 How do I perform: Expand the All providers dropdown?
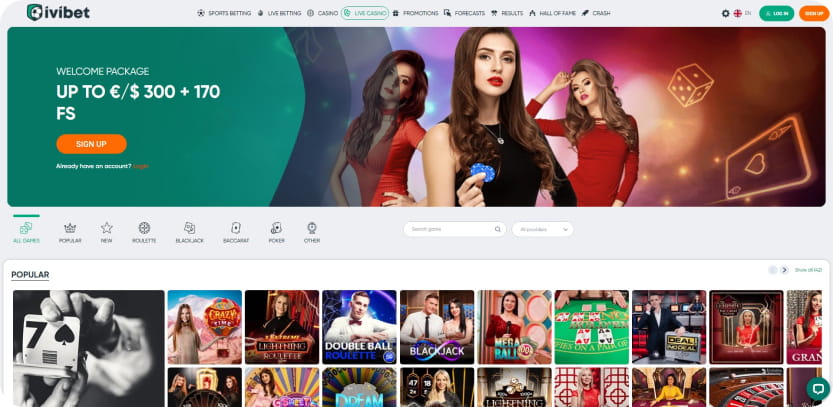click(542, 230)
